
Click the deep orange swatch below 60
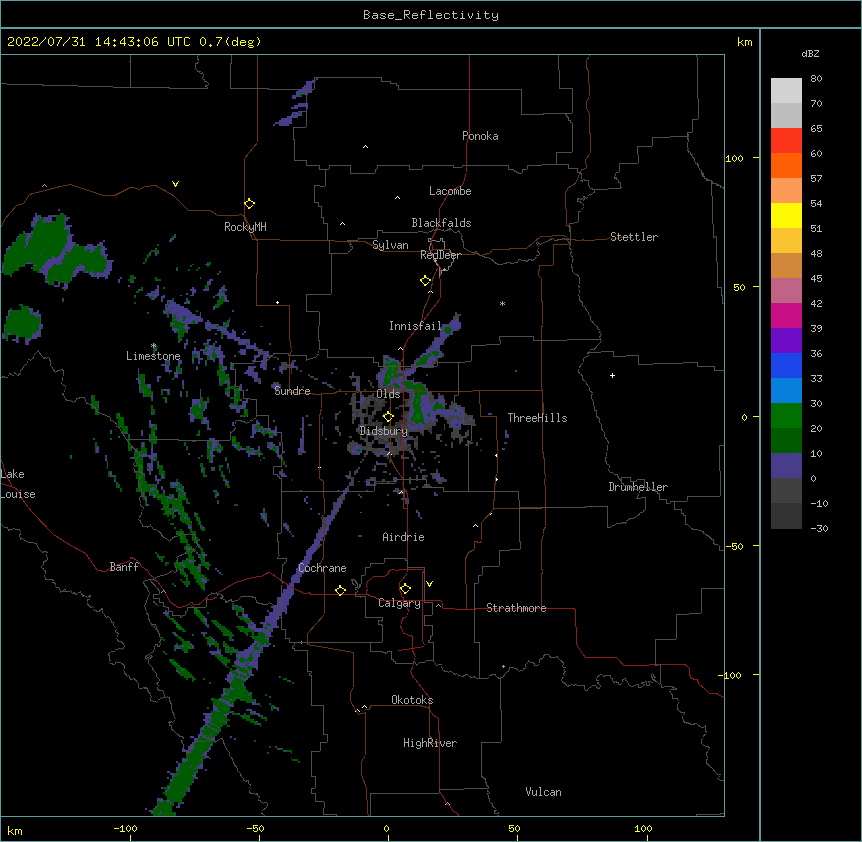click(x=786, y=165)
